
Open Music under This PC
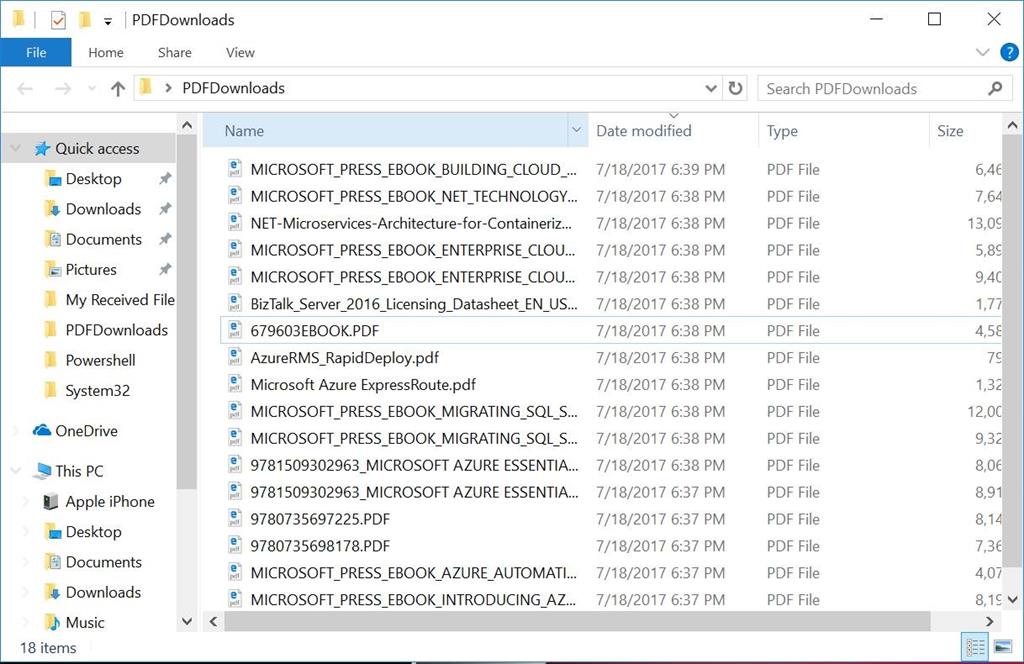tap(85, 622)
